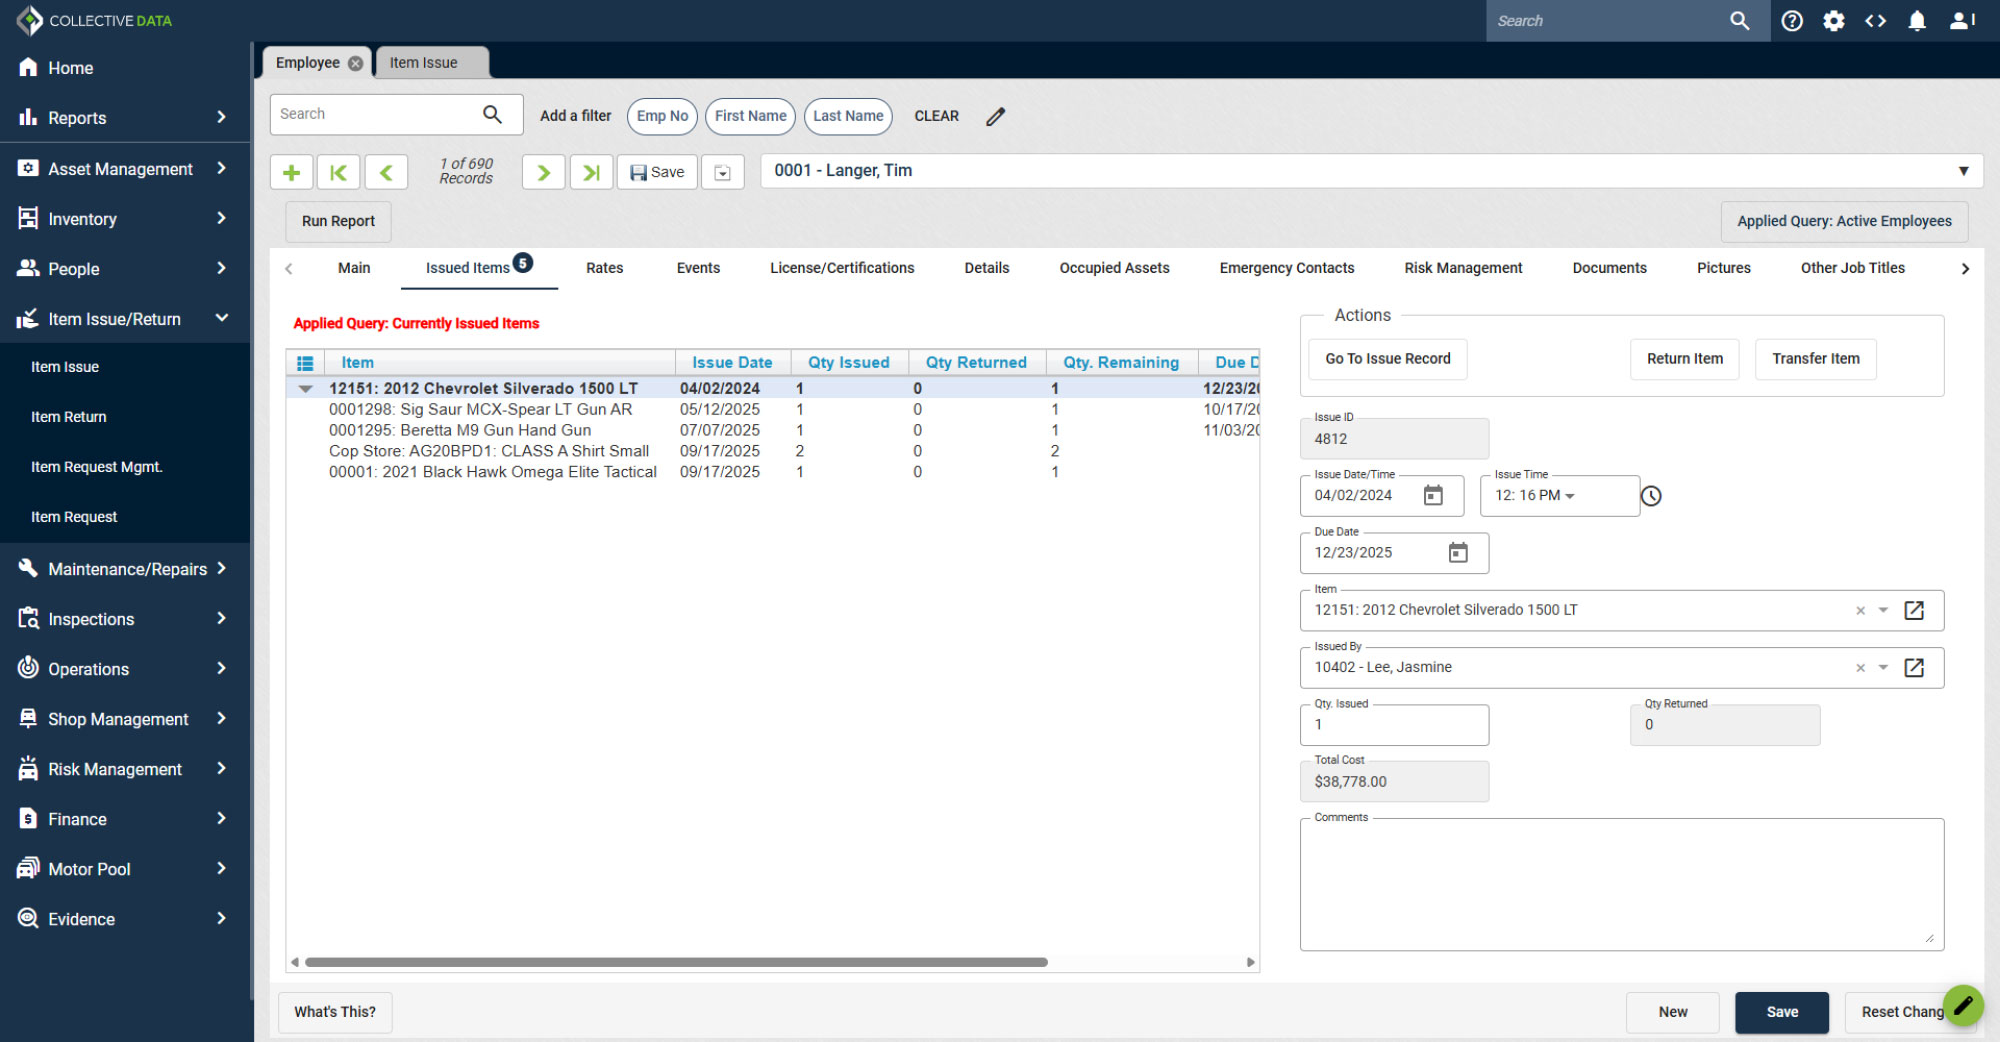Toggle the Emp No filter chip
This screenshot has width=2000, height=1042.
[x=662, y=116]
